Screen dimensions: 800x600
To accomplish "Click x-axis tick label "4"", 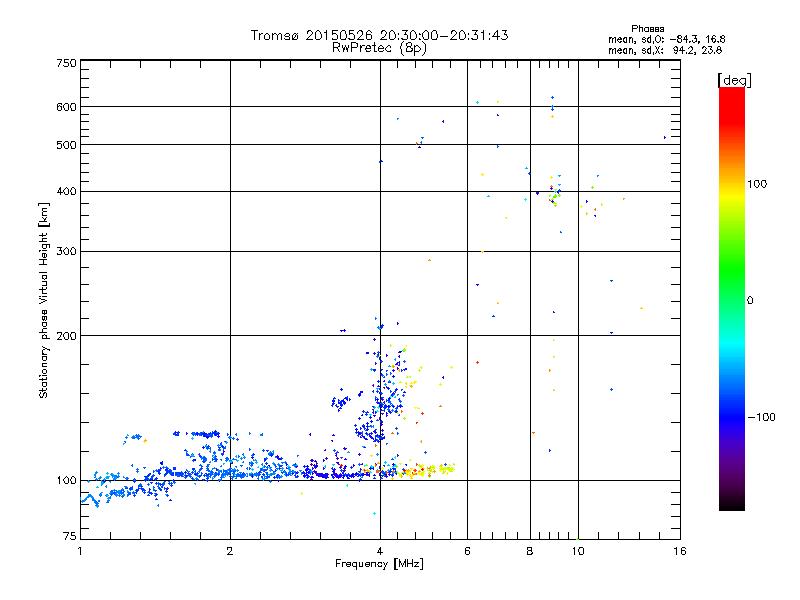I will 380,551.
